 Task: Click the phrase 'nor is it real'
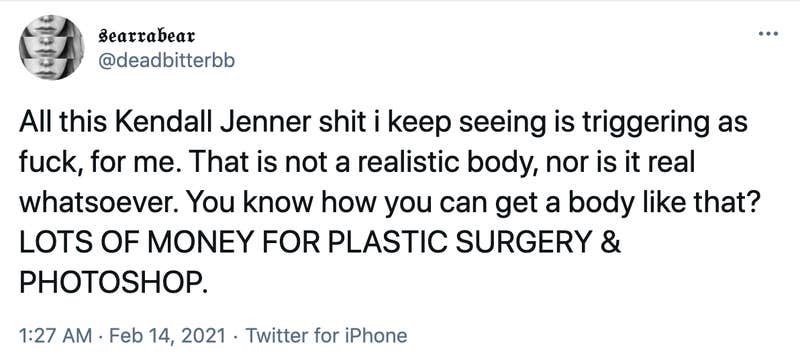[x=611, y=165]
